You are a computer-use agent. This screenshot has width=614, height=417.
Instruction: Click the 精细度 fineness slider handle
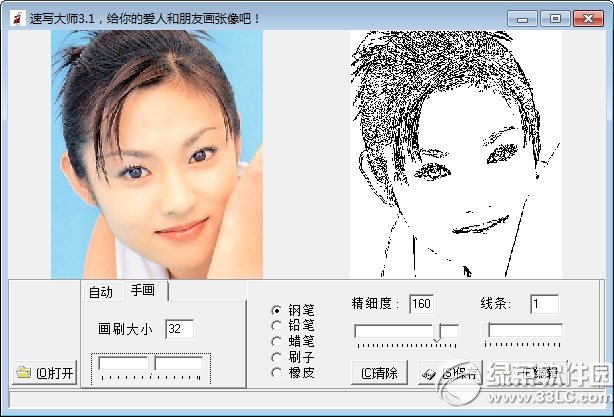coord(437,332)
